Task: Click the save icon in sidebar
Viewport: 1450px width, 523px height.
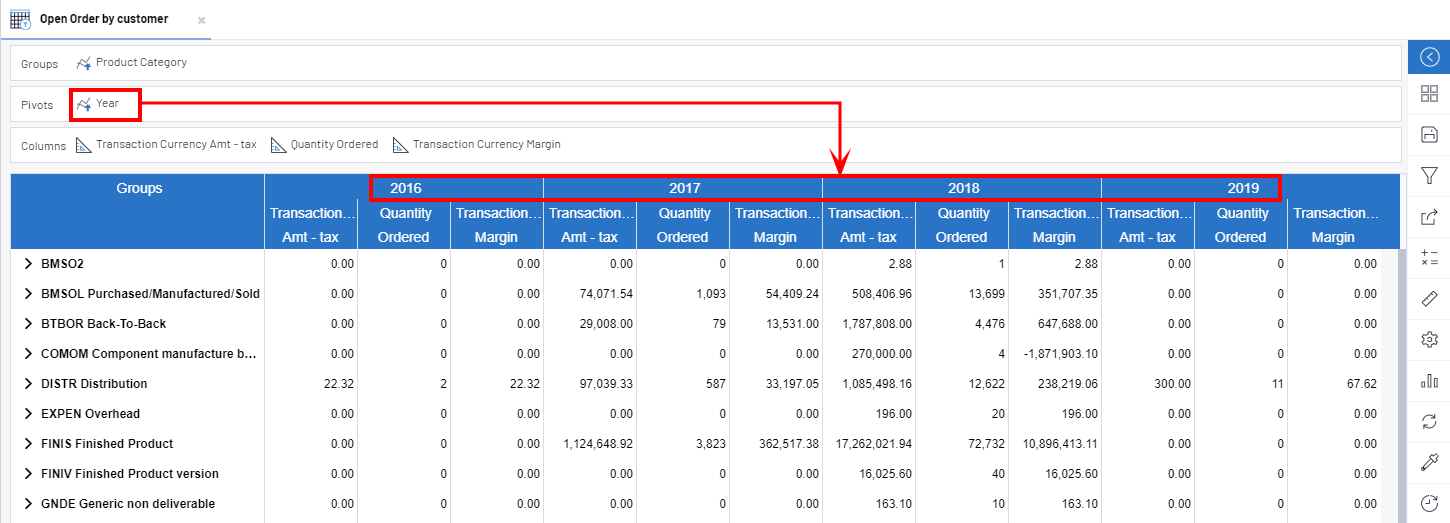Action: click(x=1429, y=134)
